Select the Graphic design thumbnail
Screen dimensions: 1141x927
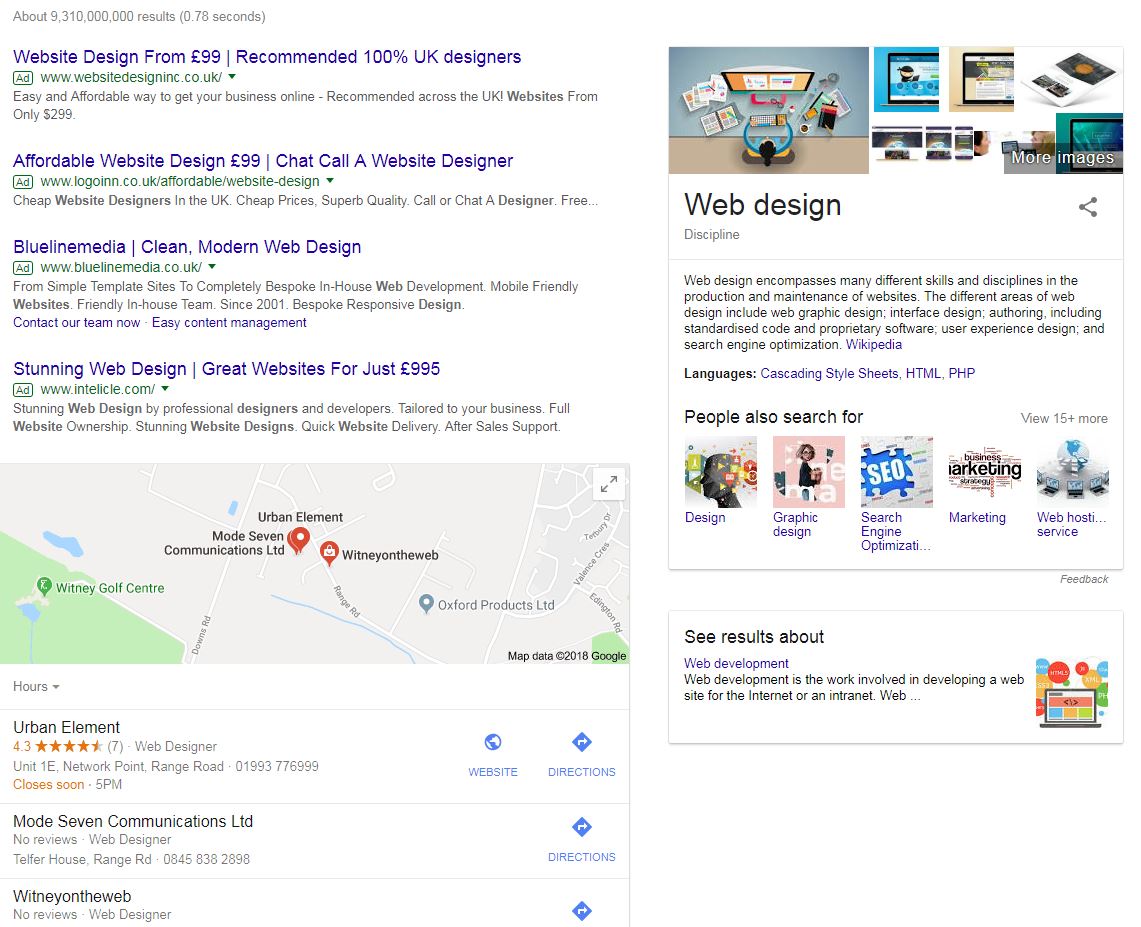(808, 472)
